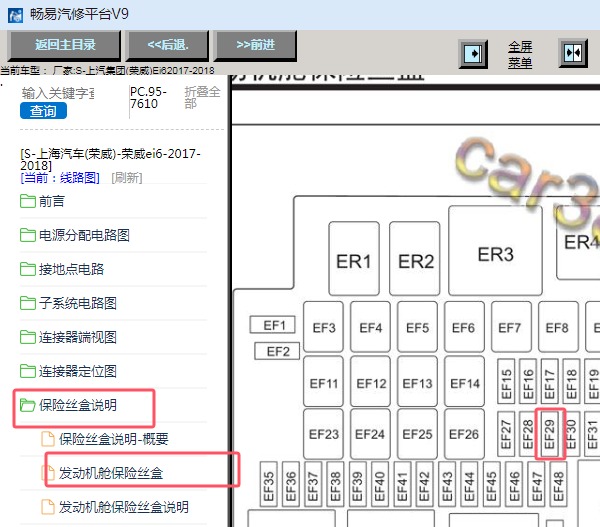Click the 保险丝盒说明-概要 page icon
Viewport: 600px width, 527px height.
pos(48,439)
